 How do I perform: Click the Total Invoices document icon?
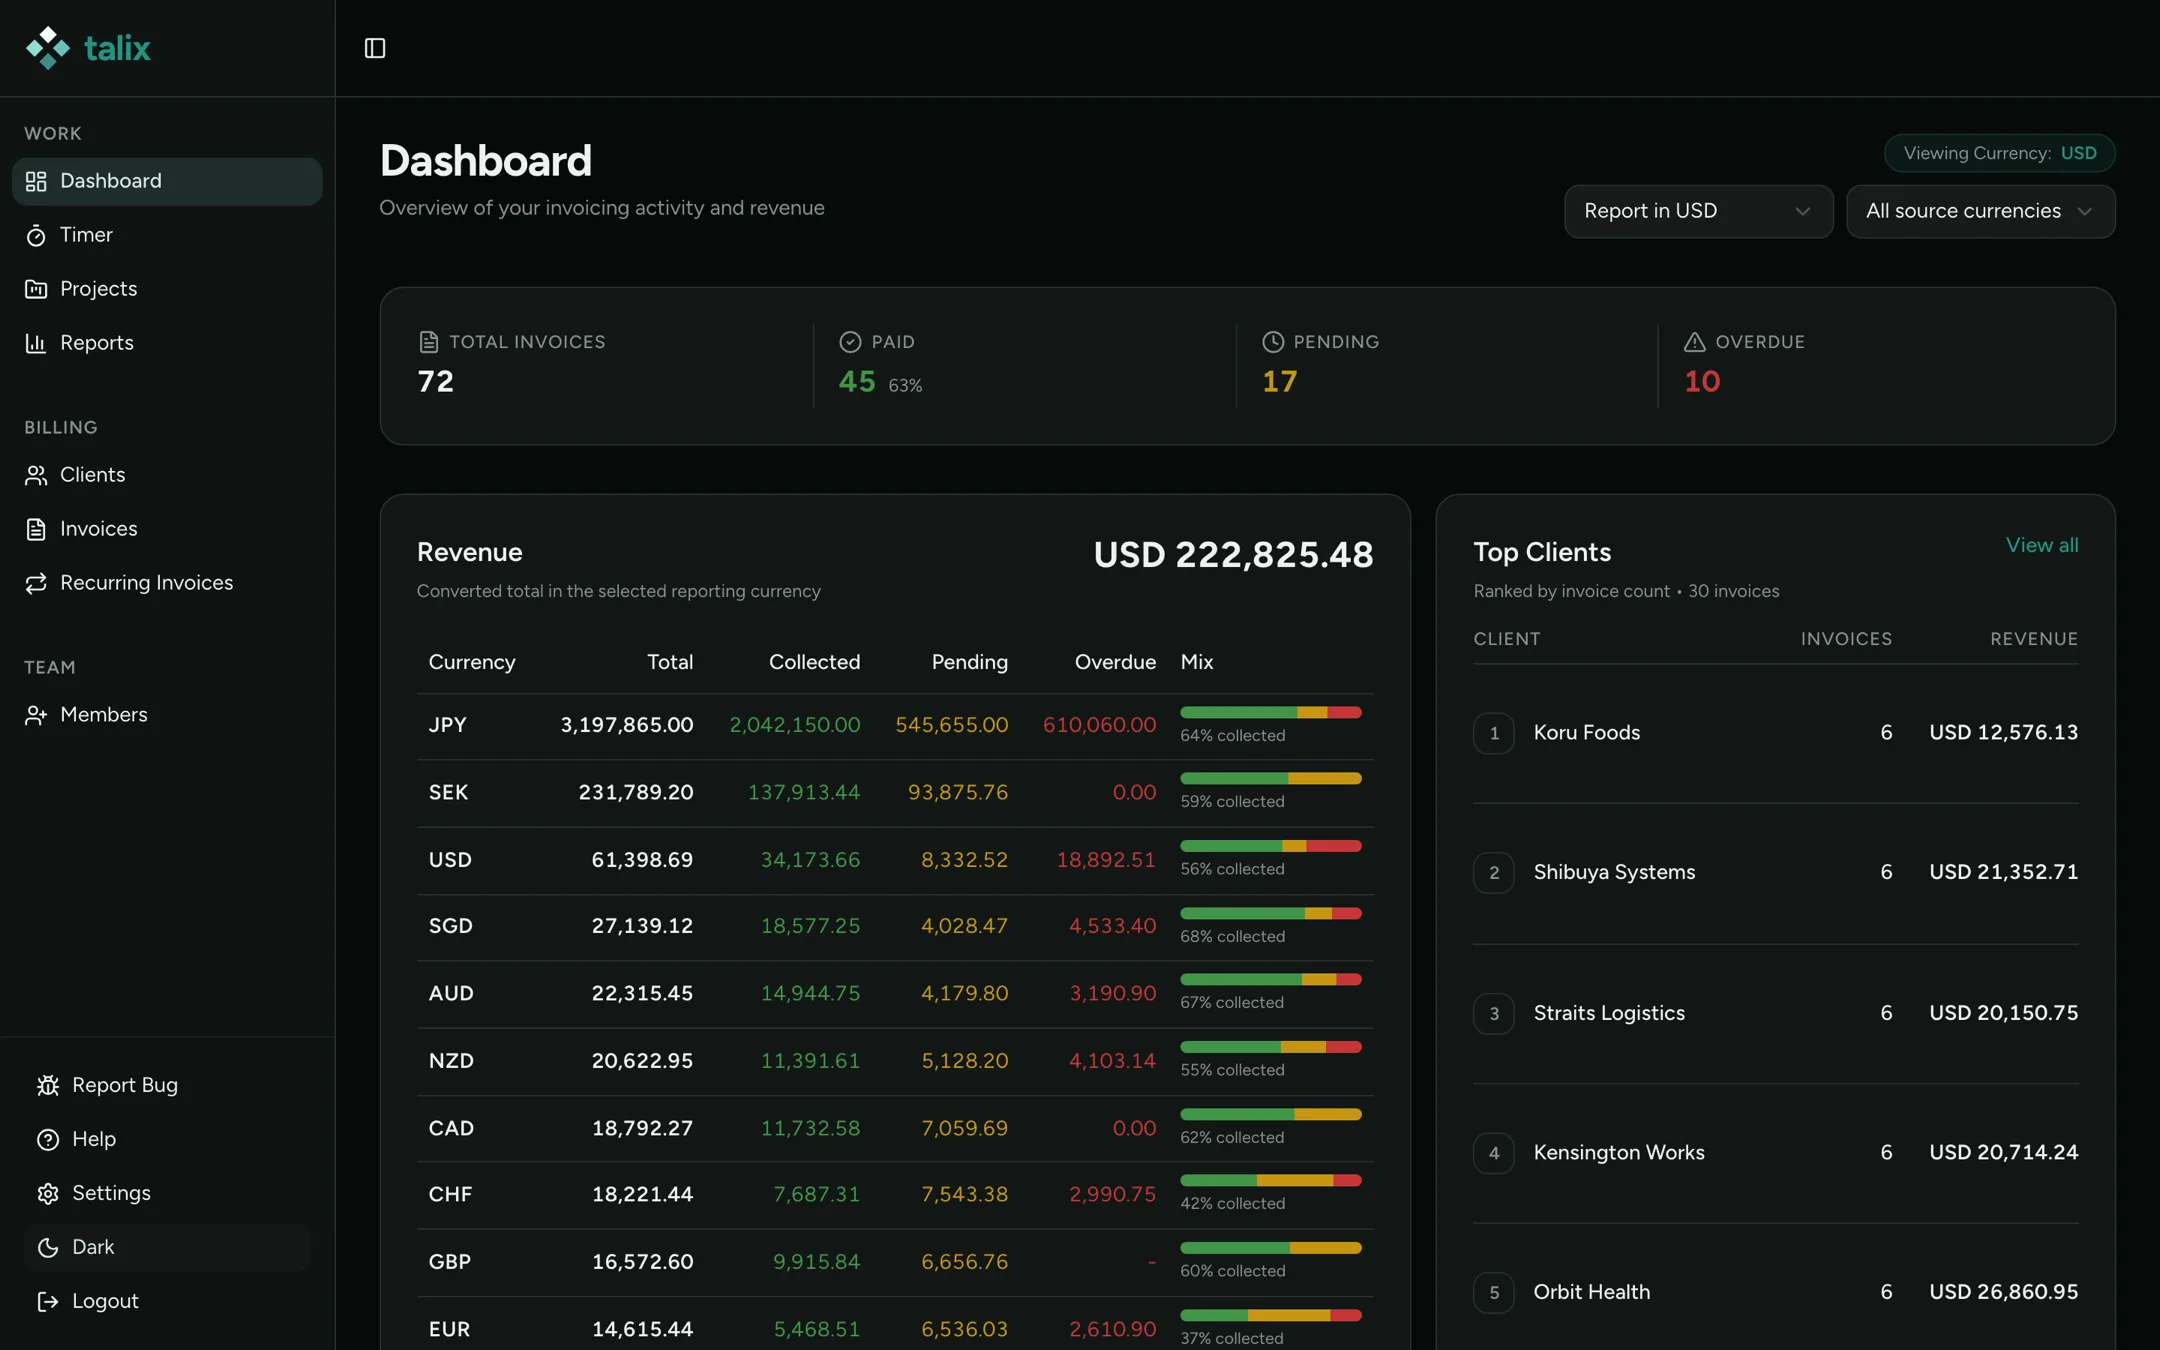click(429, 342)
